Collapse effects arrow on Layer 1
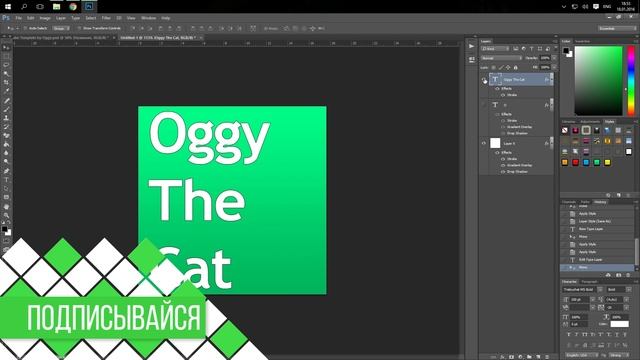640x360 pixels. 551,143
